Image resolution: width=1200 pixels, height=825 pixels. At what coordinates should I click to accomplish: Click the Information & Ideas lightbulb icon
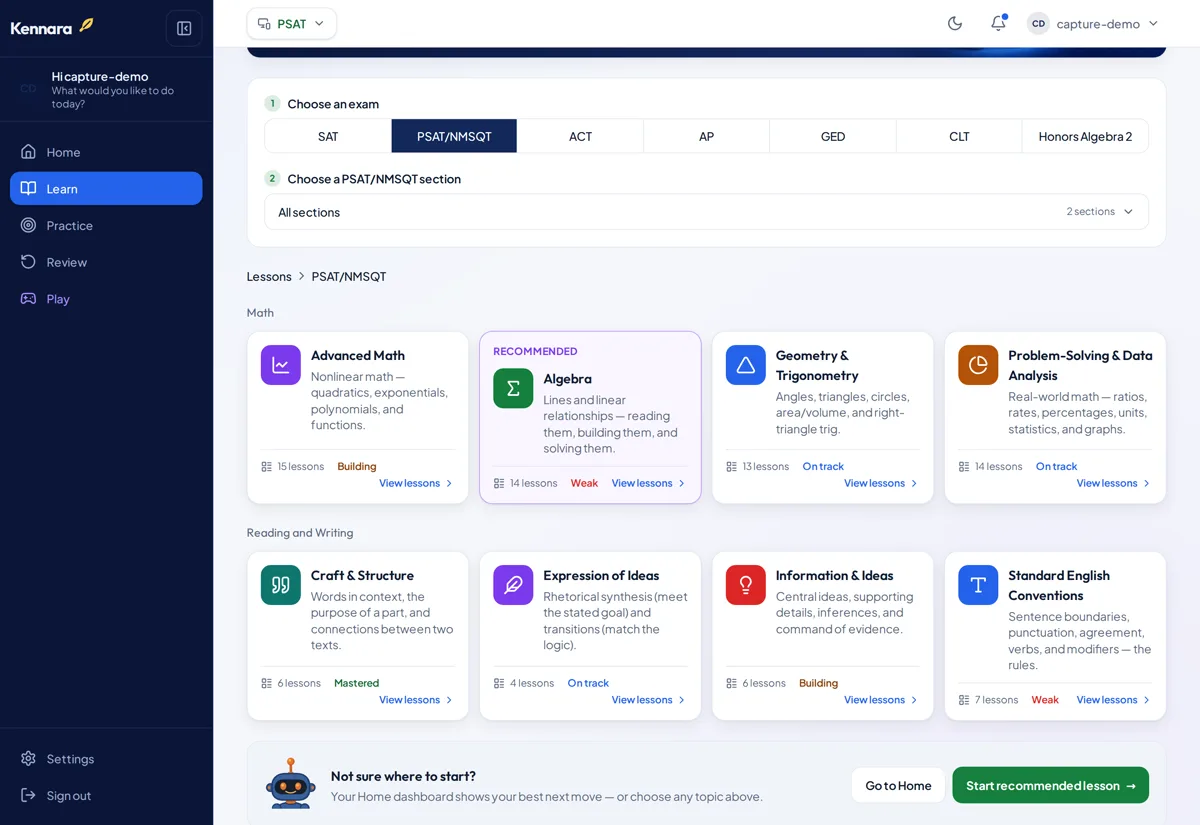(x=746, y=585)
